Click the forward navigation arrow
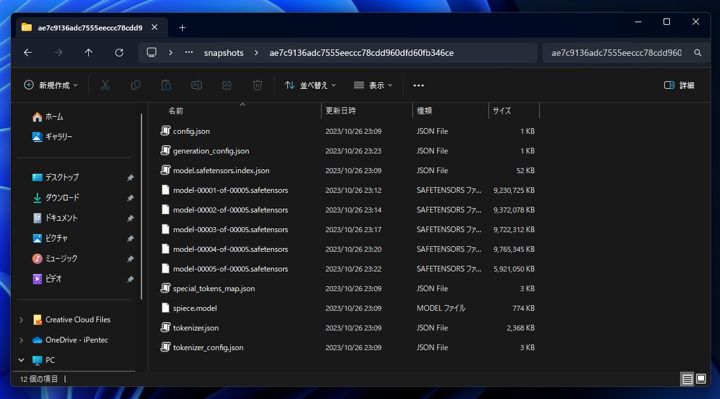The width and height of the screenshot is (720, 399). click(x=58, y=53)
